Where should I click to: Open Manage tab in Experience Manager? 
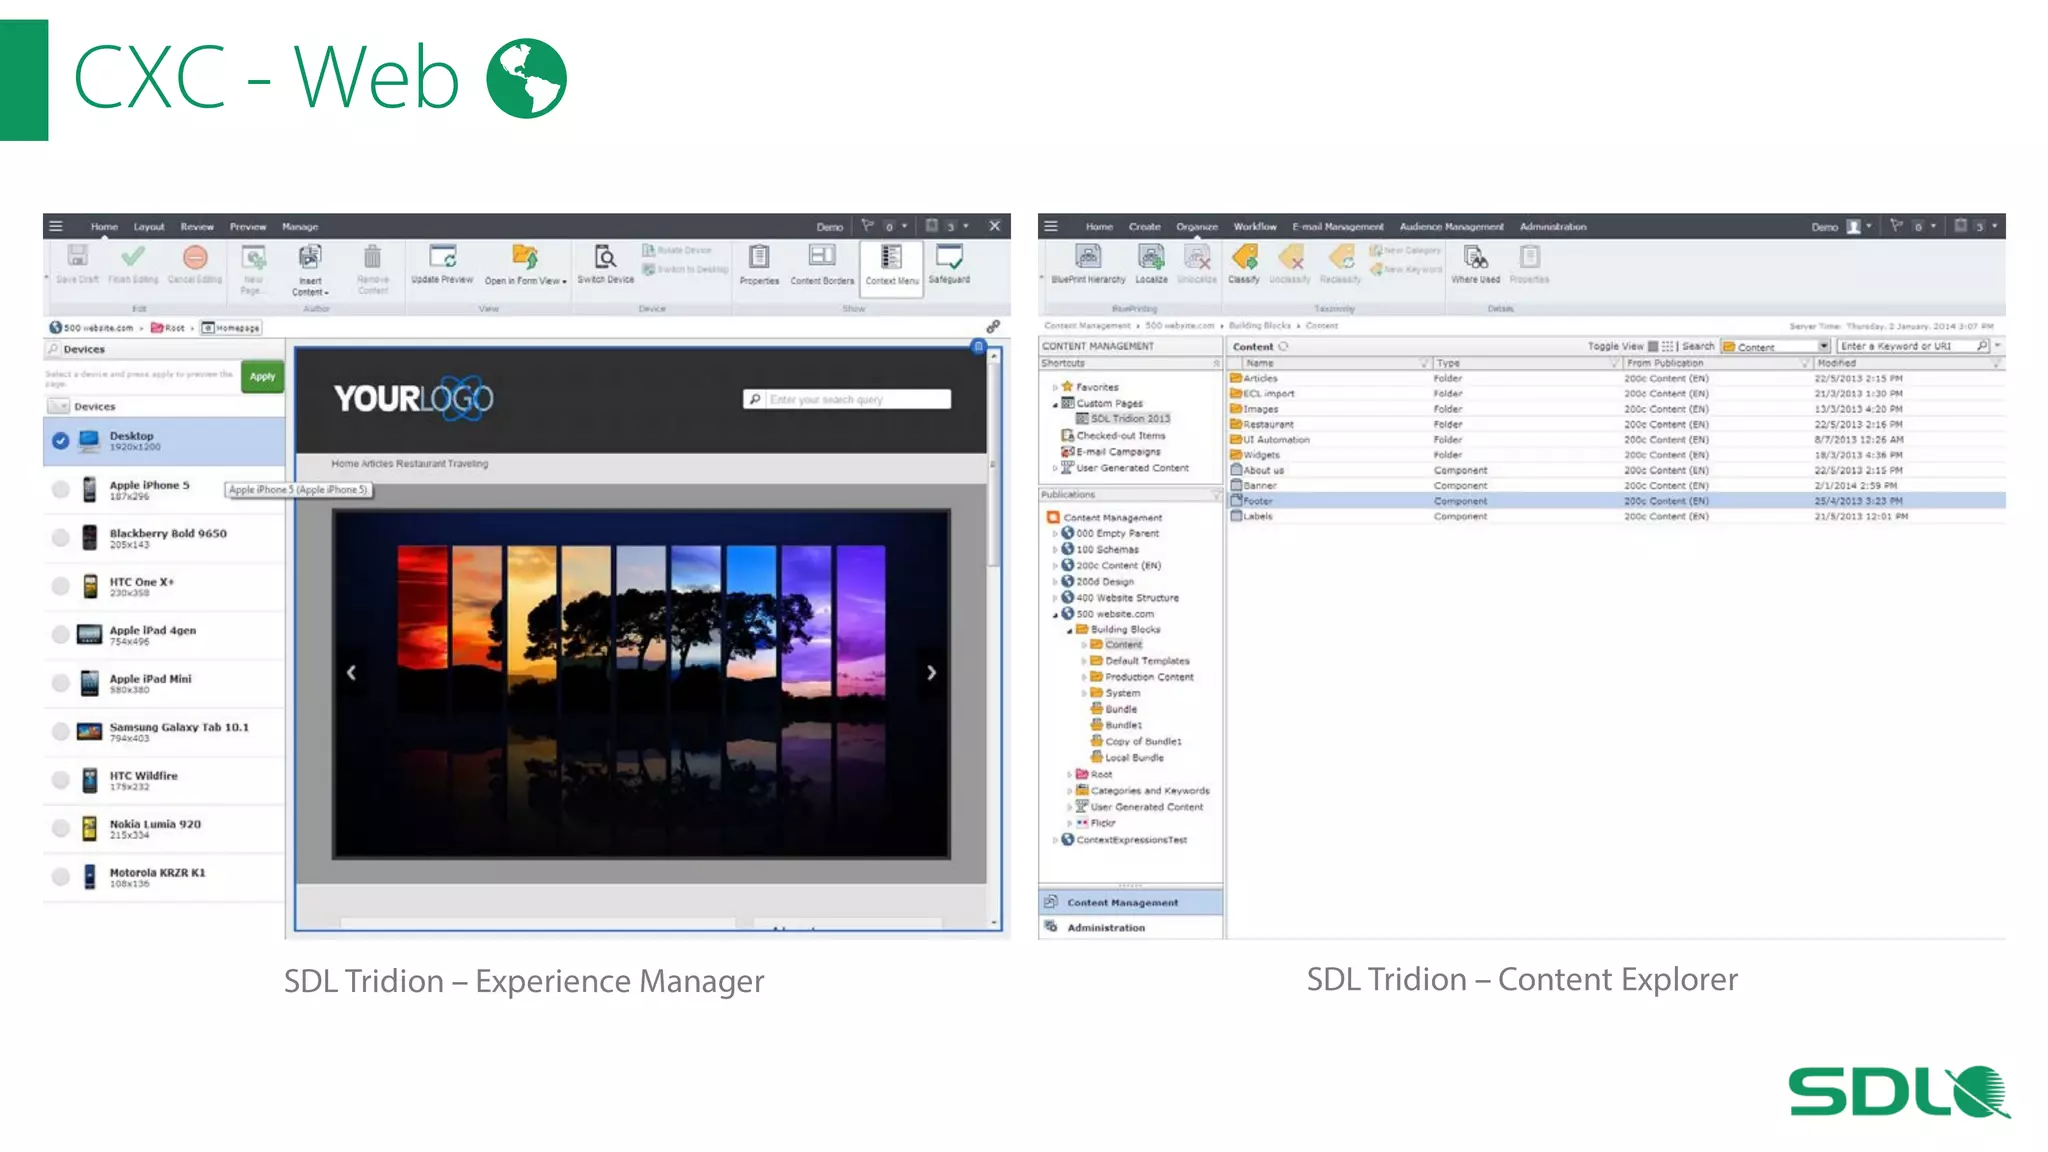click(x=300, y=227)
